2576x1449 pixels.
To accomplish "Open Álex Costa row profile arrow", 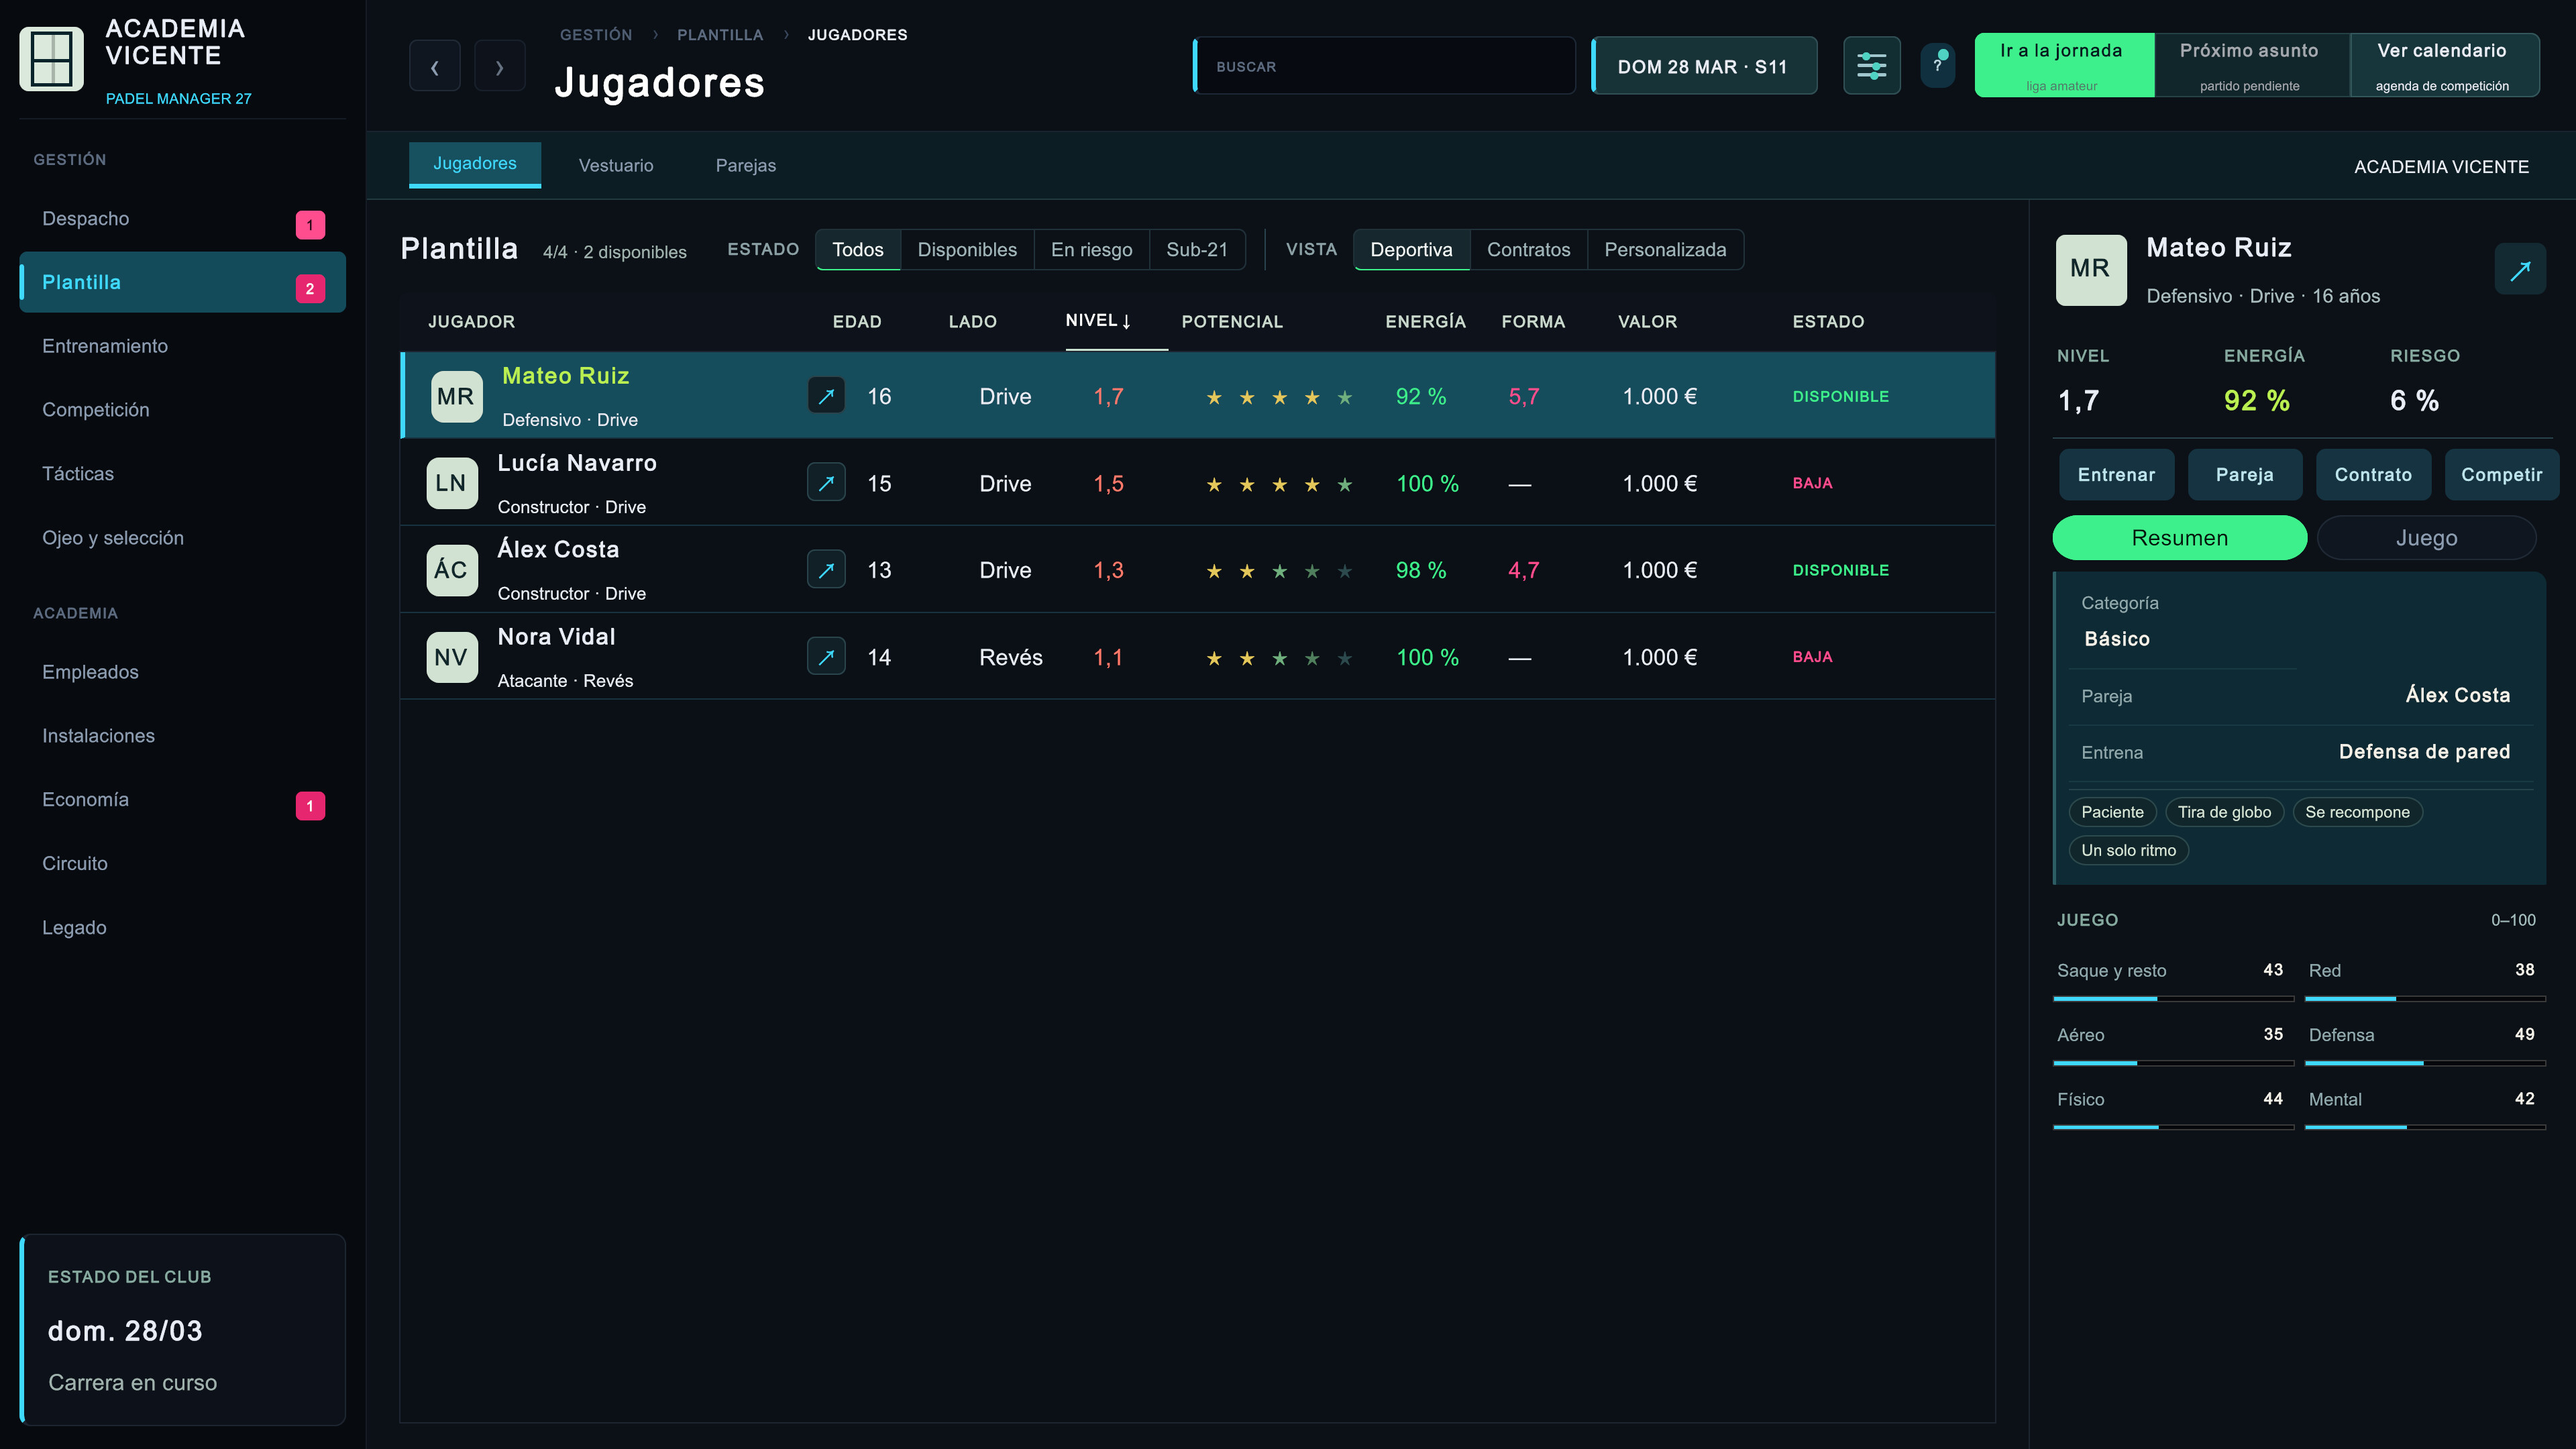I will click(x=826, y=570).
